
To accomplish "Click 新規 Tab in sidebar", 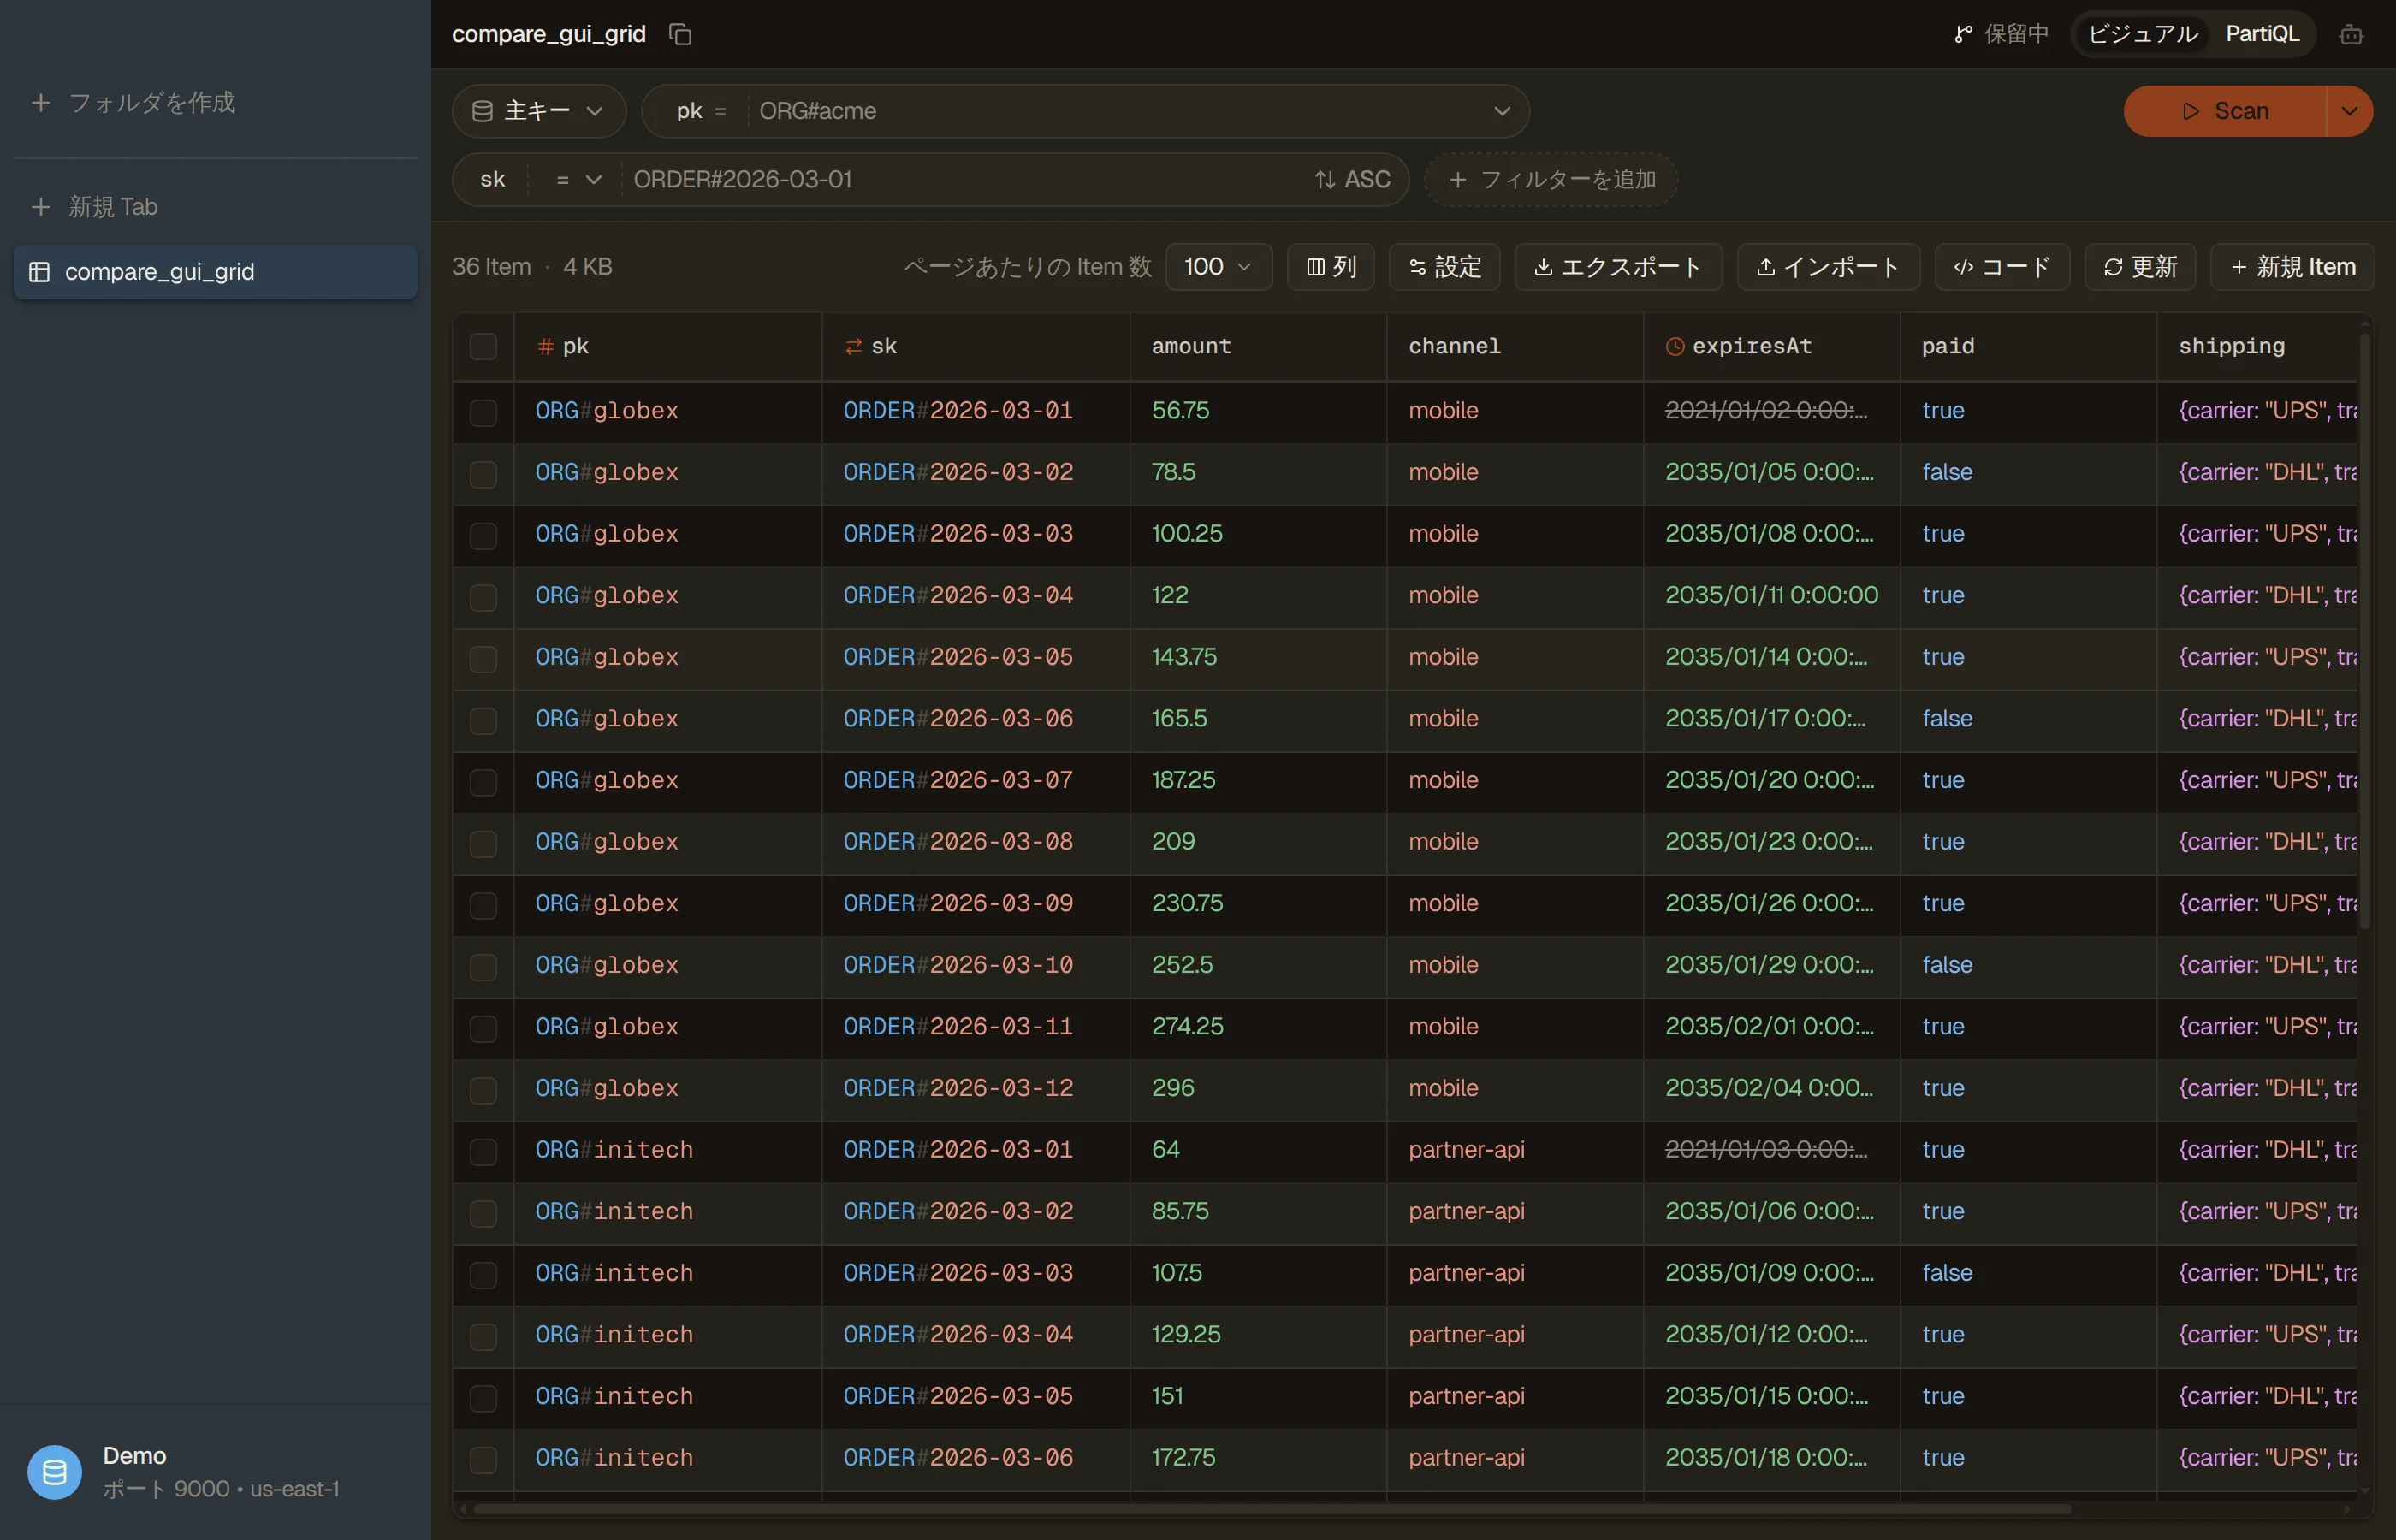I will [113, 207].
